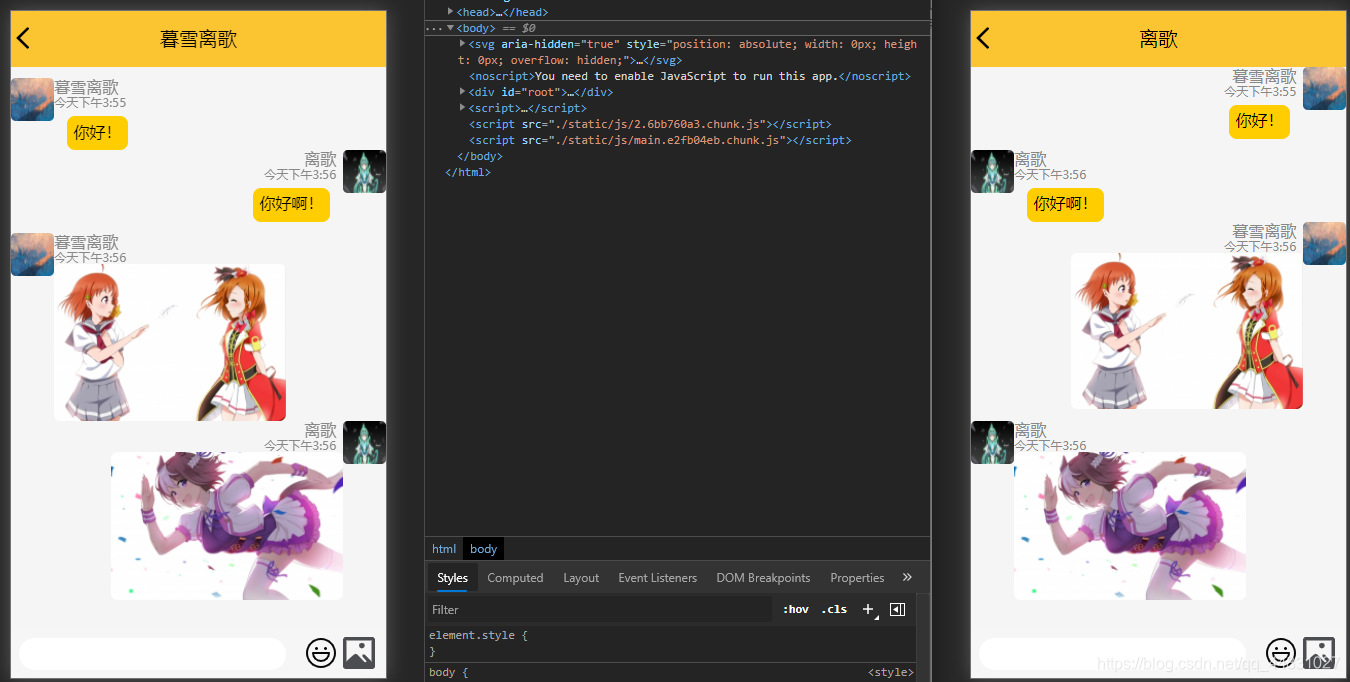Screen dimensions: 1350x682
Task: Switch to the Properties tab
Action: point(857,578)
